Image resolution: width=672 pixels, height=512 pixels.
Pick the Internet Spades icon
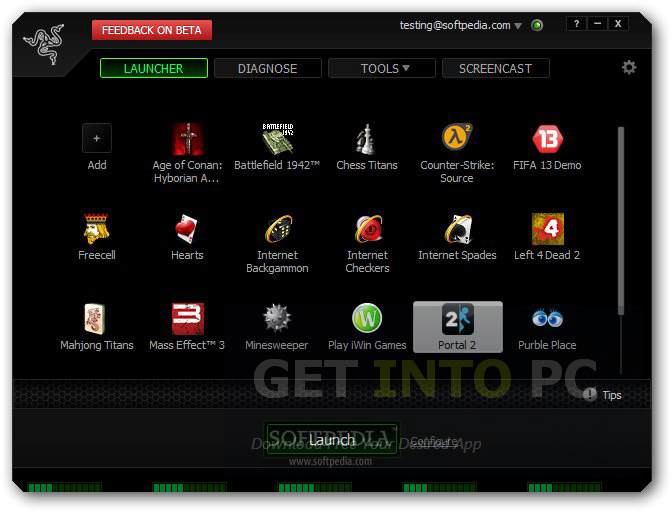coord(458,229)
